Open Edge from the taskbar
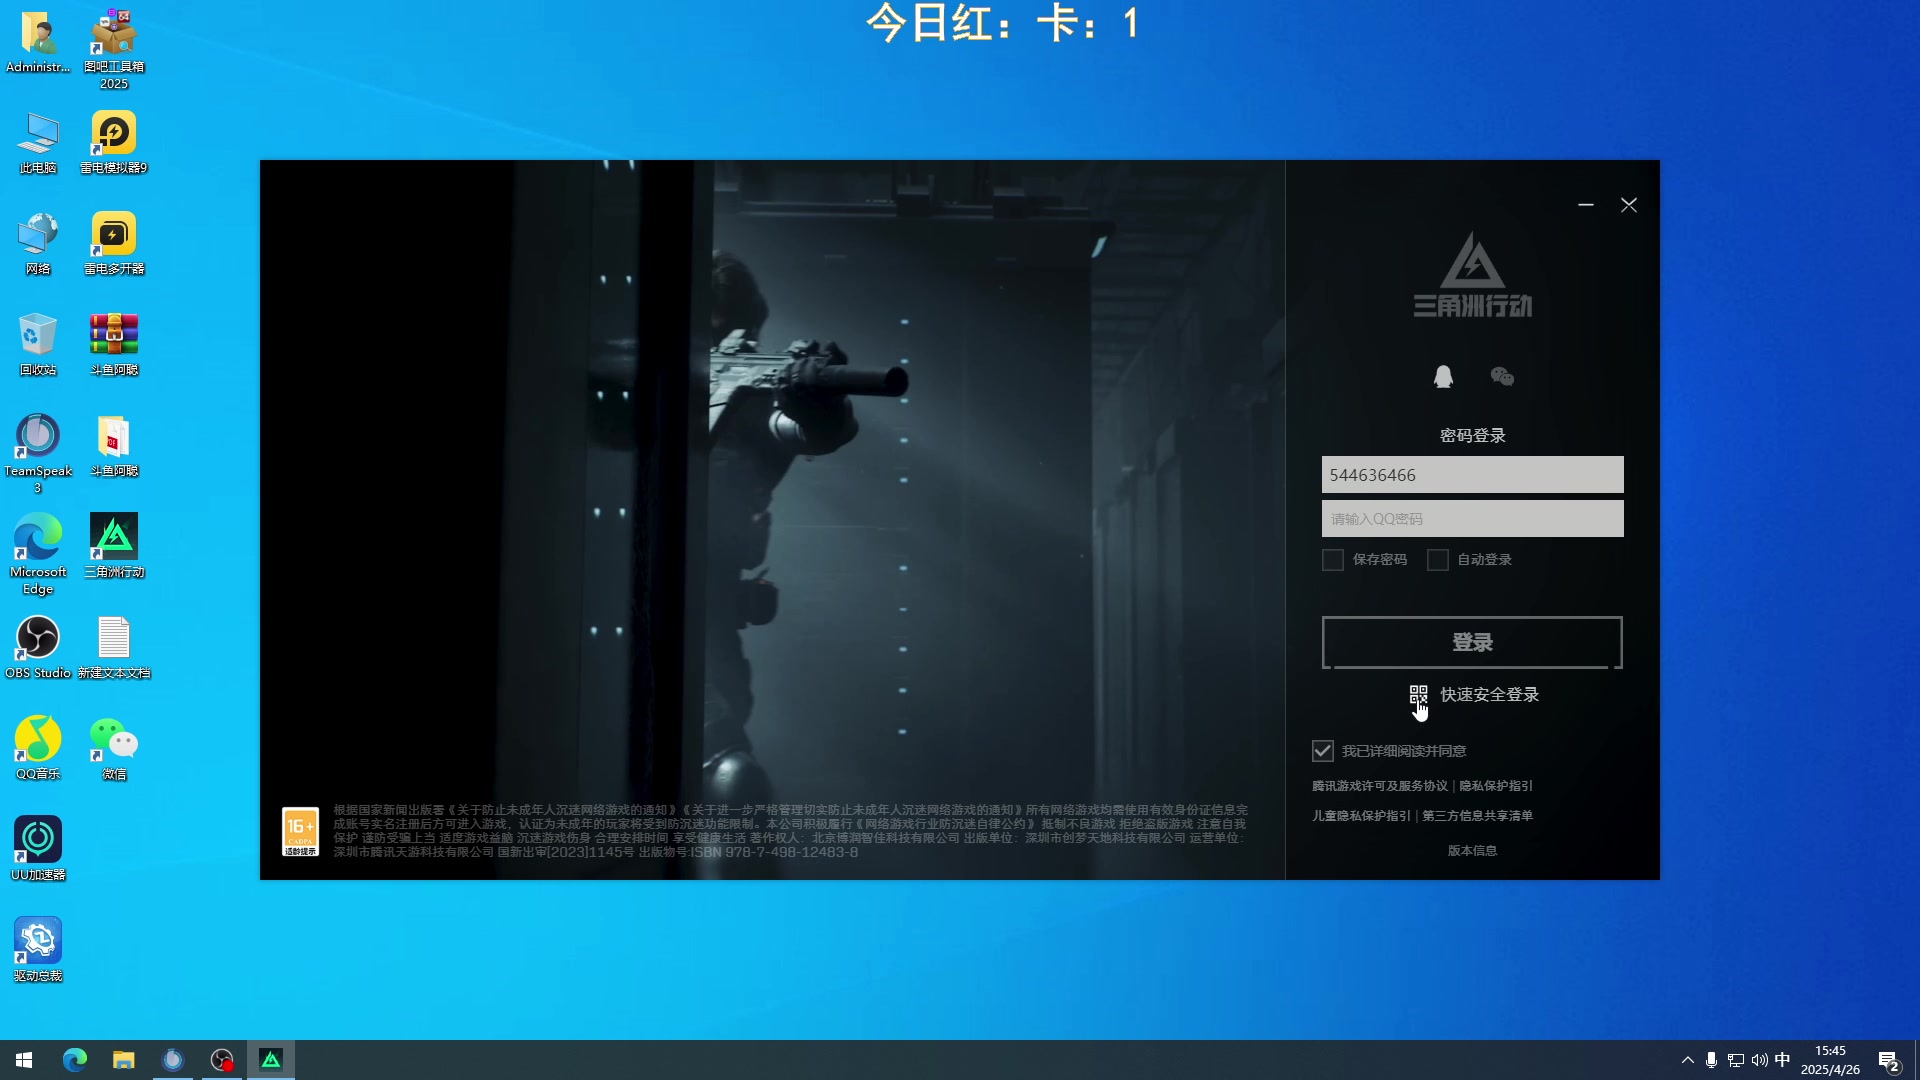The height and width of the screenshot is (1080, 1920). 75,1060
